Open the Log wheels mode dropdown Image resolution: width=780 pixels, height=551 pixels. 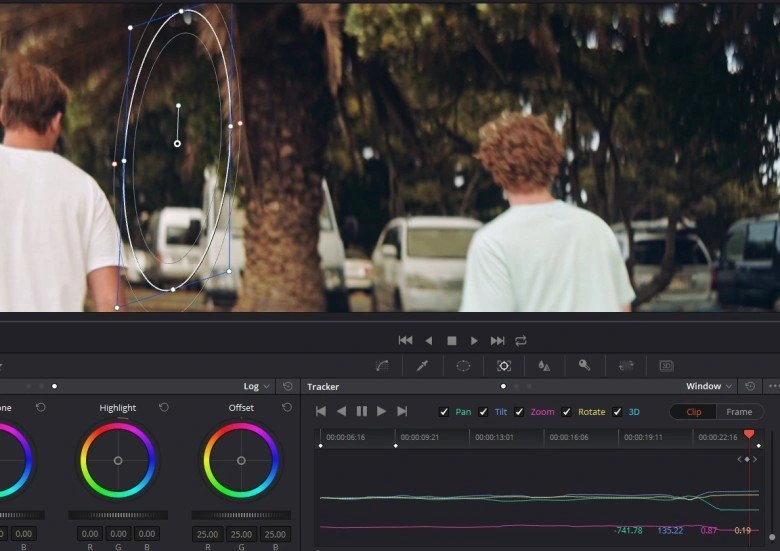click(x=256, y=386)
